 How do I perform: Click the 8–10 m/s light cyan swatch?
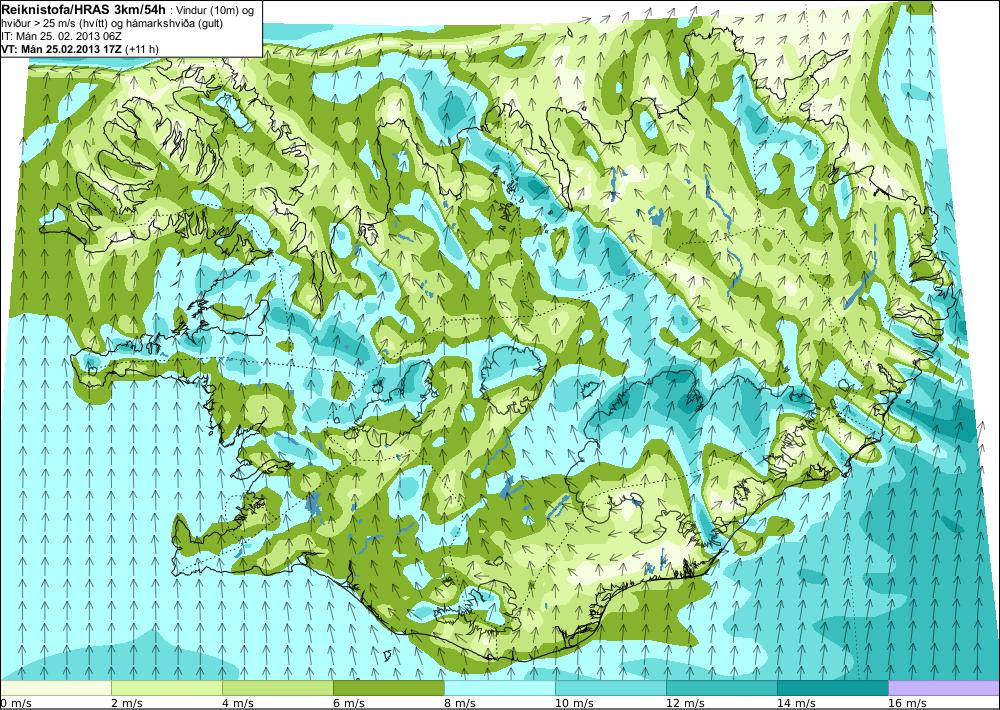coord(500,688)
